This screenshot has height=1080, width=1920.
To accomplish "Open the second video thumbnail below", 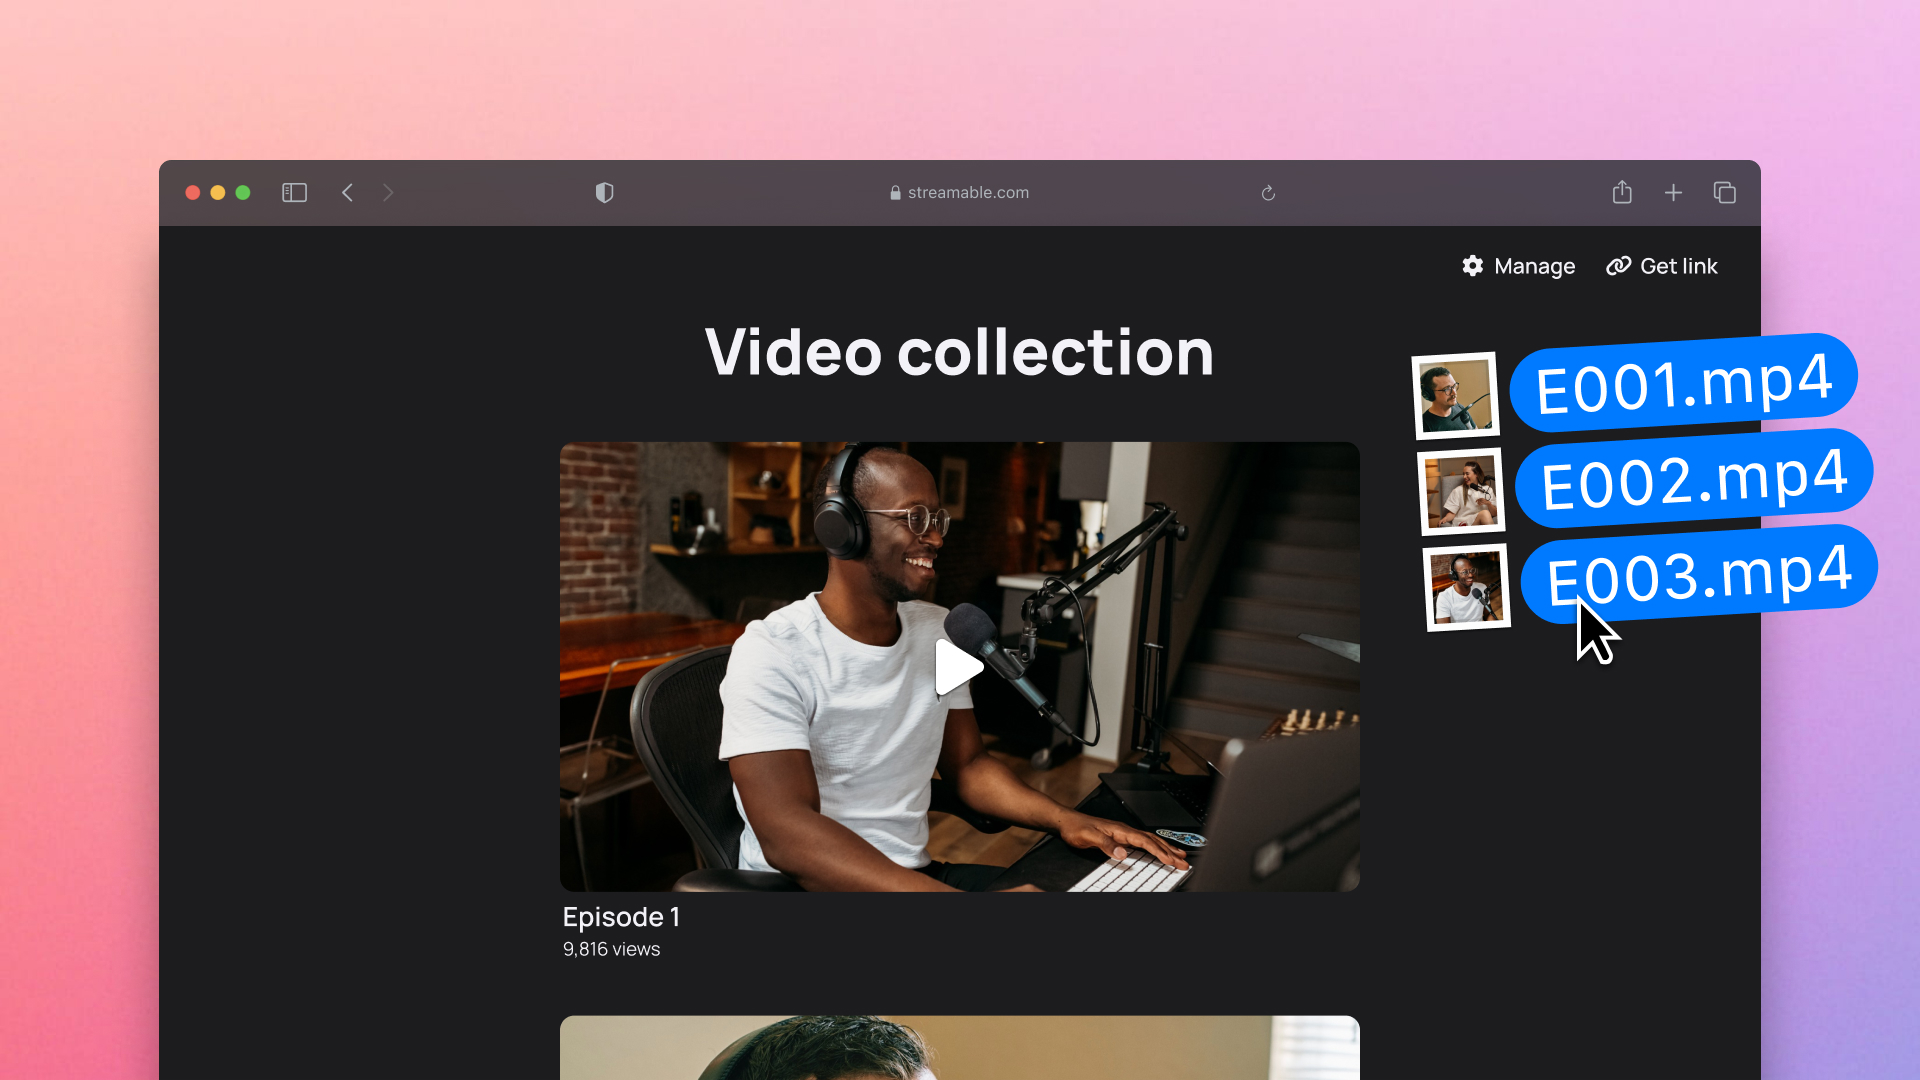I will coord(958,1046).
